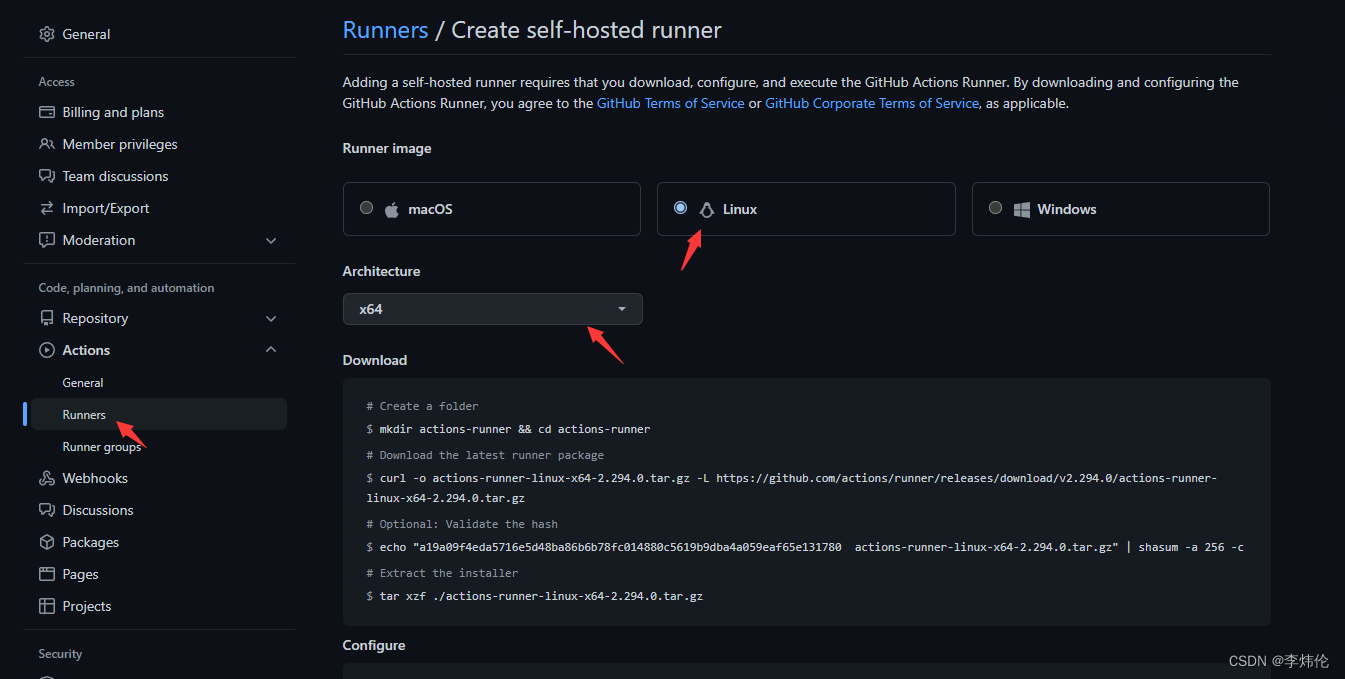Click the Download section heading
Screen dimensions: 1345x679
(375, 360)
